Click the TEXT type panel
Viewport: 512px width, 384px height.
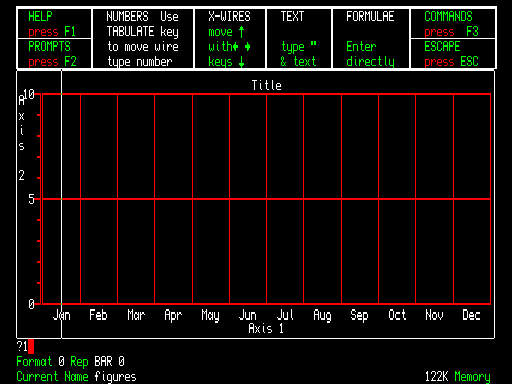299,39
